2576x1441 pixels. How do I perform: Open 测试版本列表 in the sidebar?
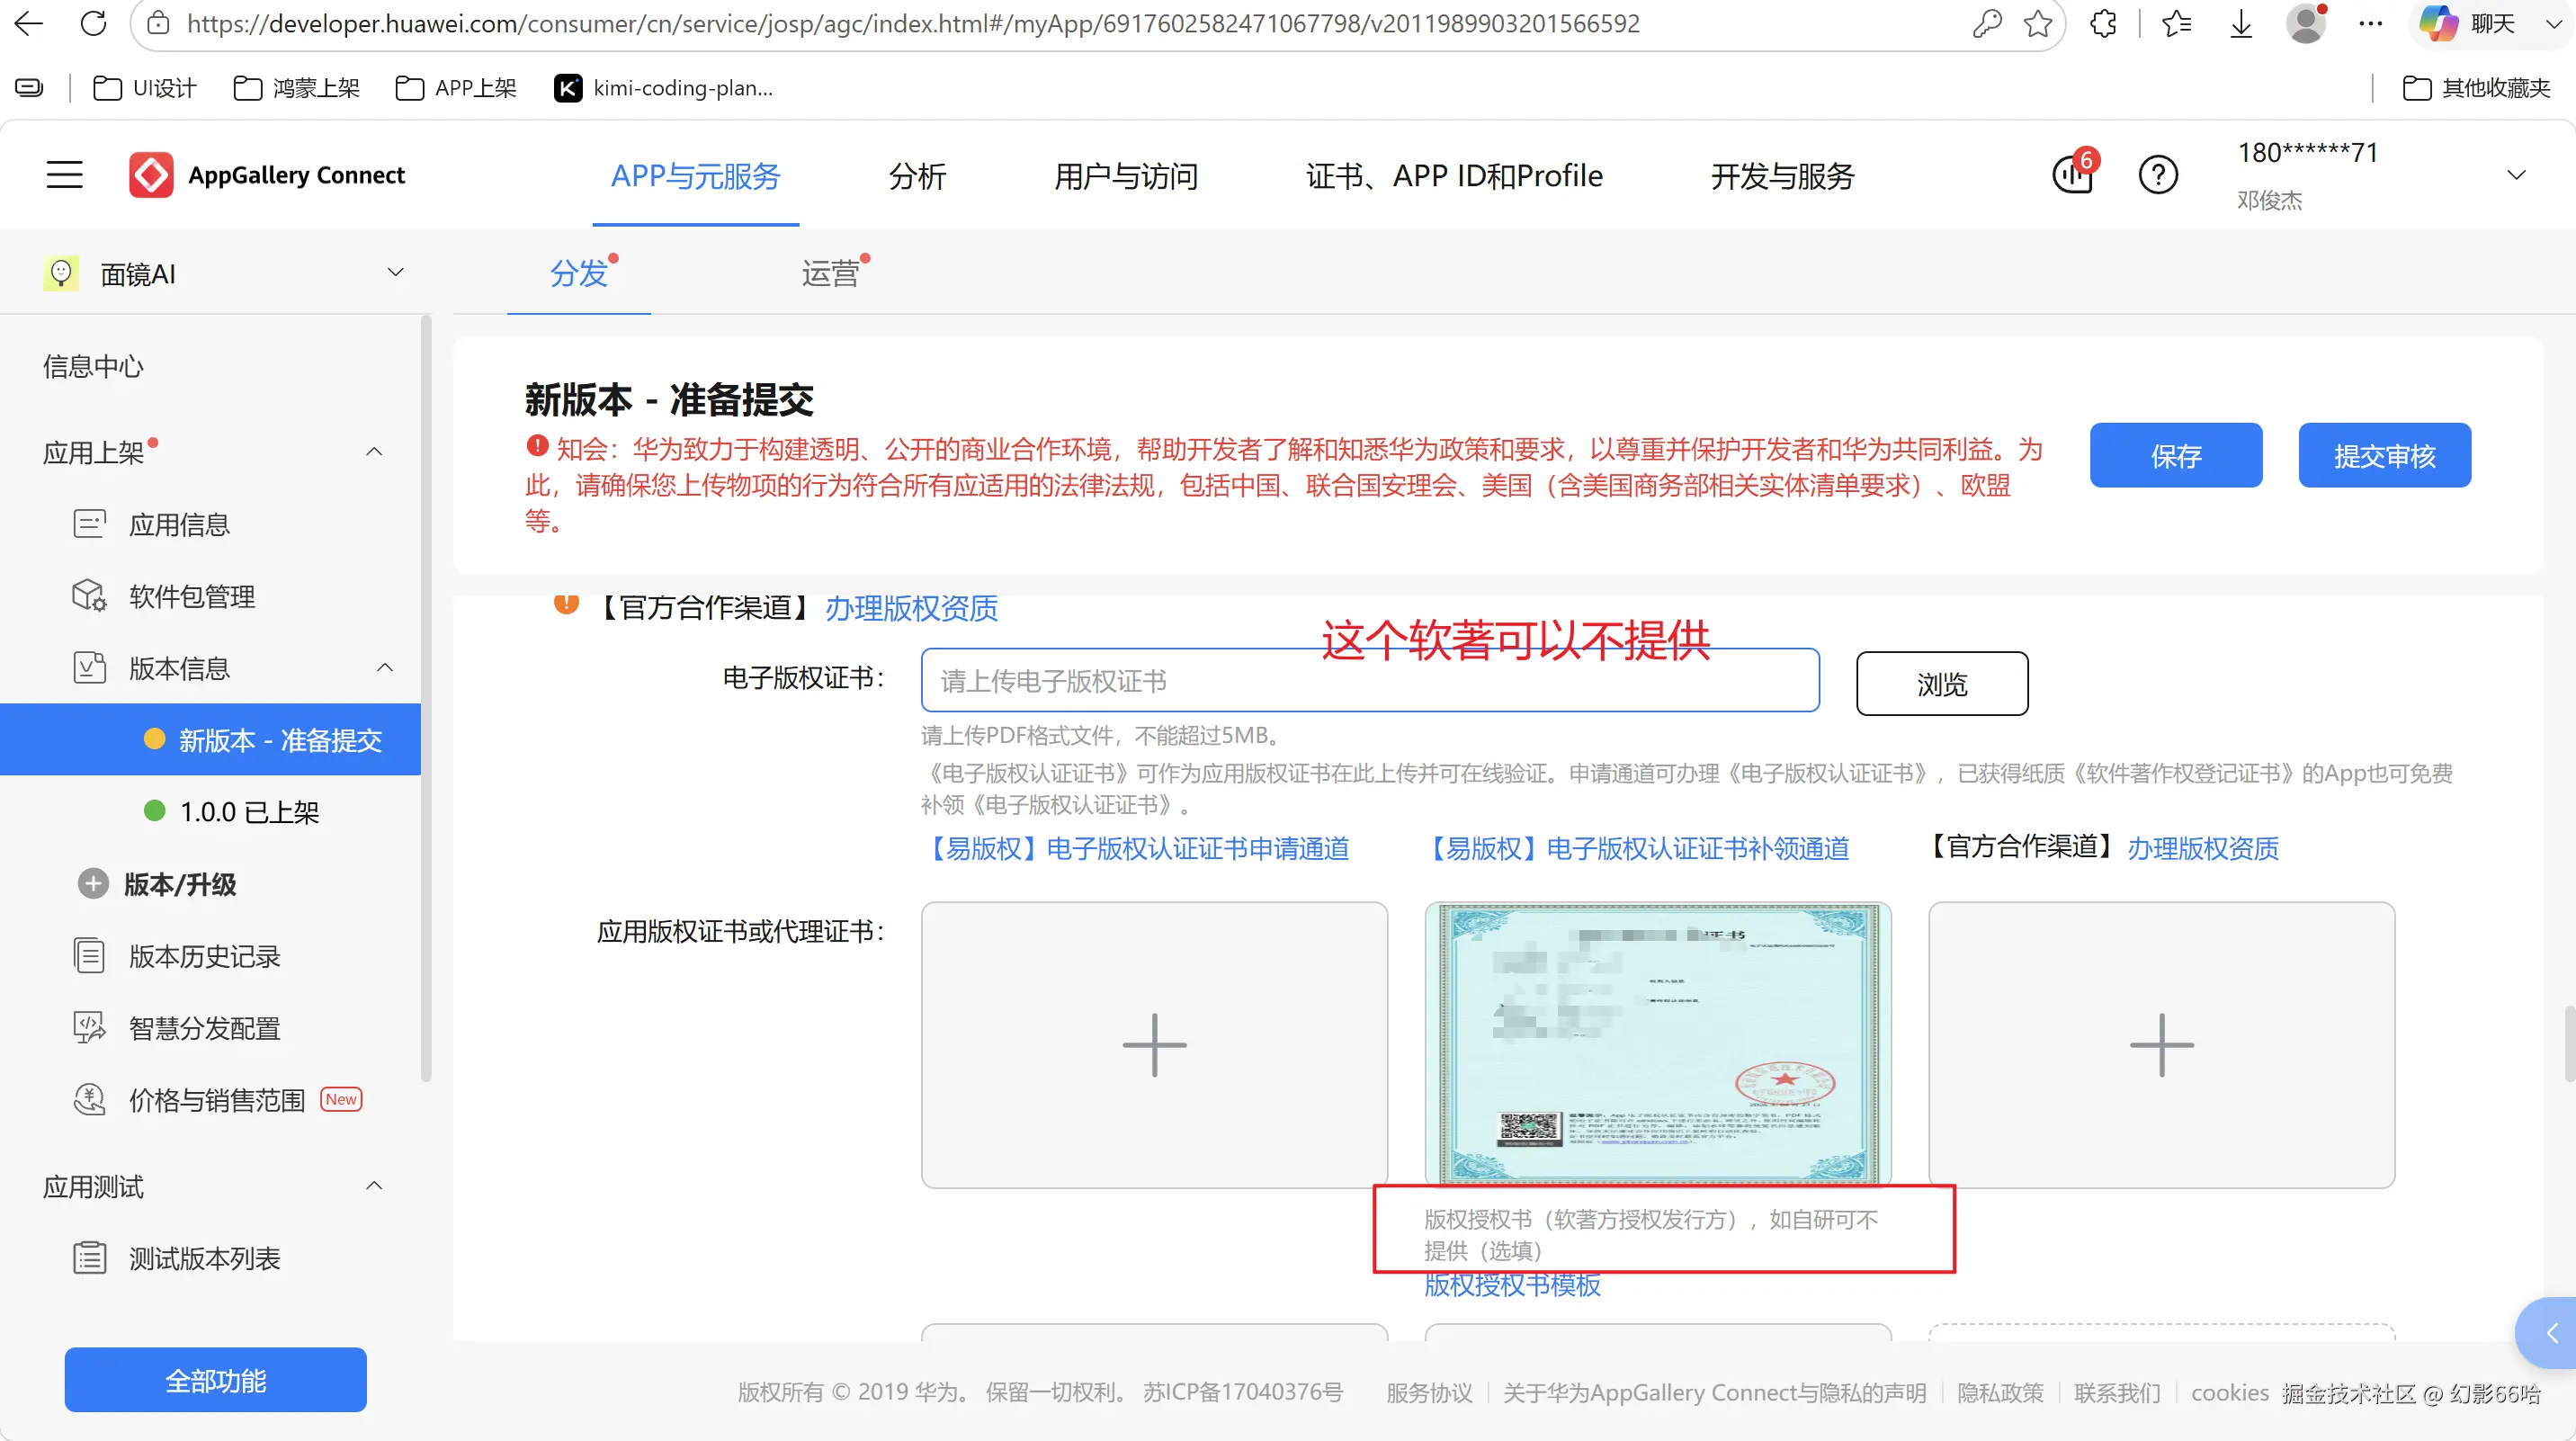pos(204,1258)
